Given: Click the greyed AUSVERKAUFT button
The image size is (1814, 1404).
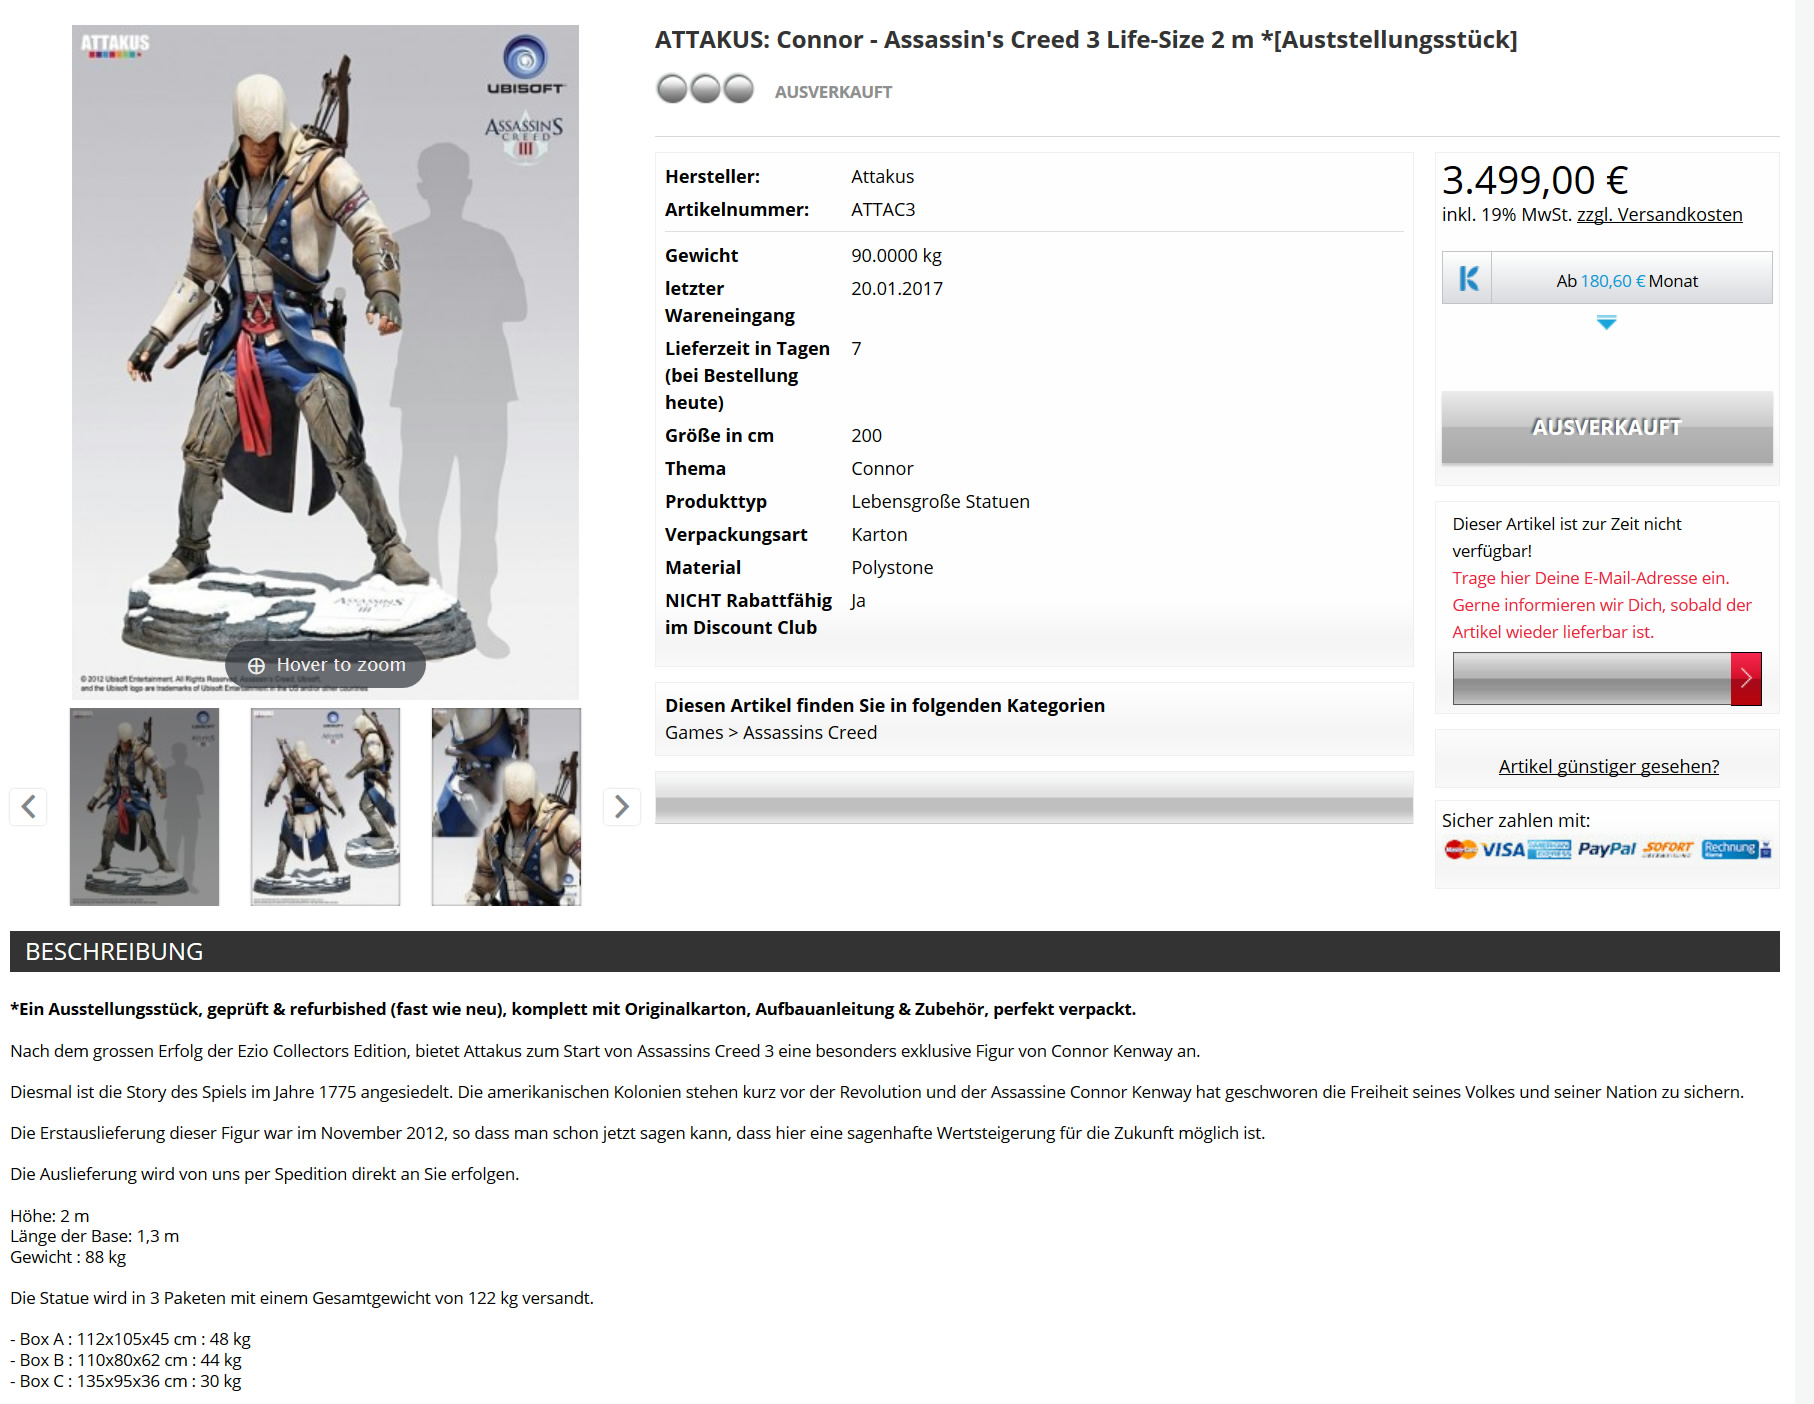Looking at the screenshot, I should coord(1607,427).
